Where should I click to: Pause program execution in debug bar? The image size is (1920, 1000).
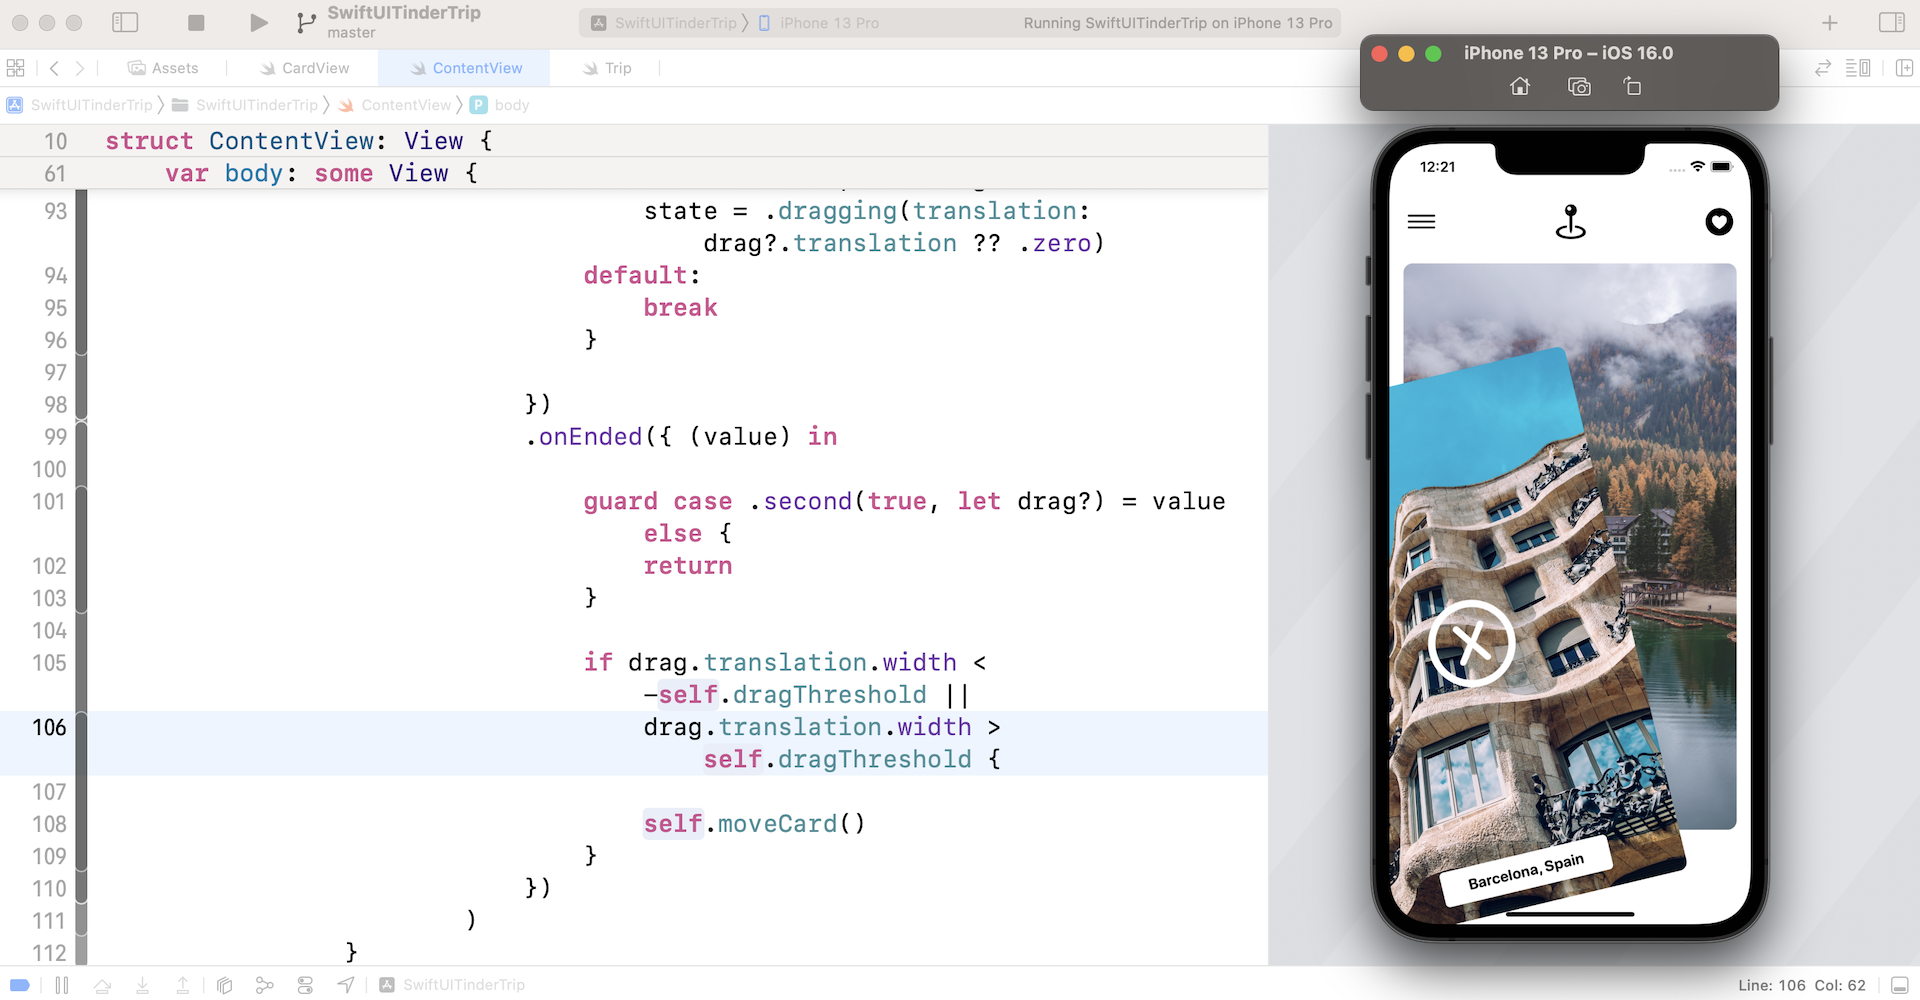[x=62, y=985]
